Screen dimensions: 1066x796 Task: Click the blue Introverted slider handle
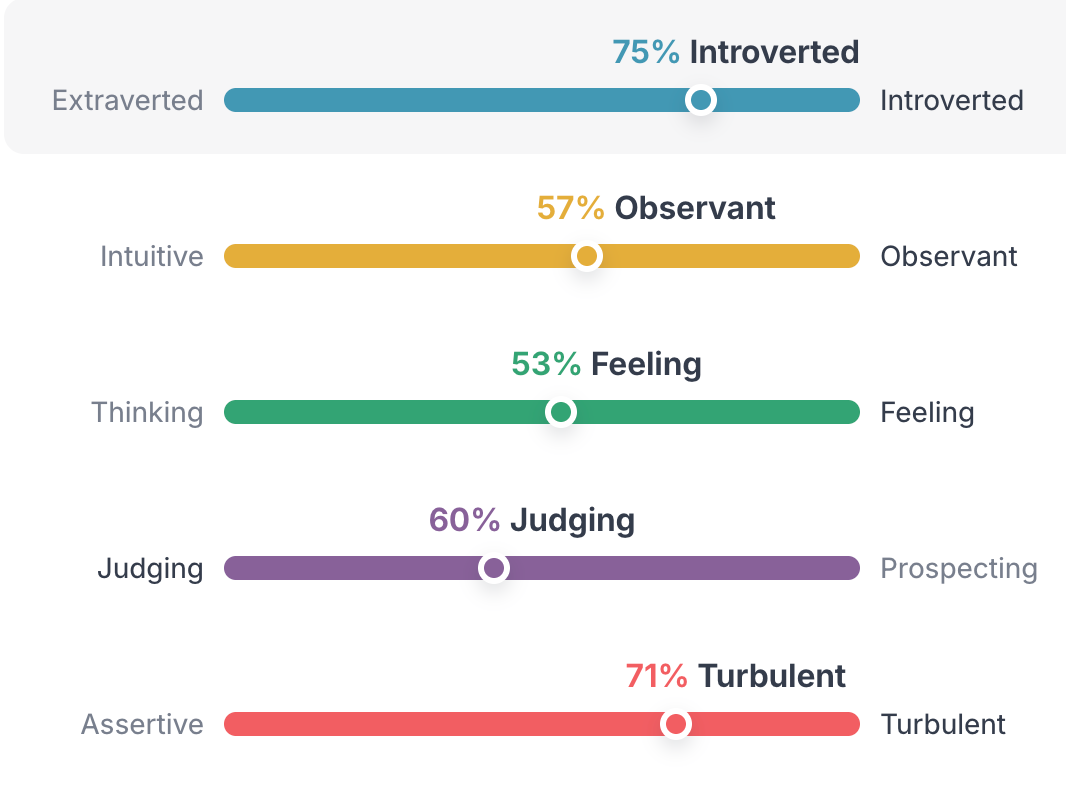pos(701,100)
